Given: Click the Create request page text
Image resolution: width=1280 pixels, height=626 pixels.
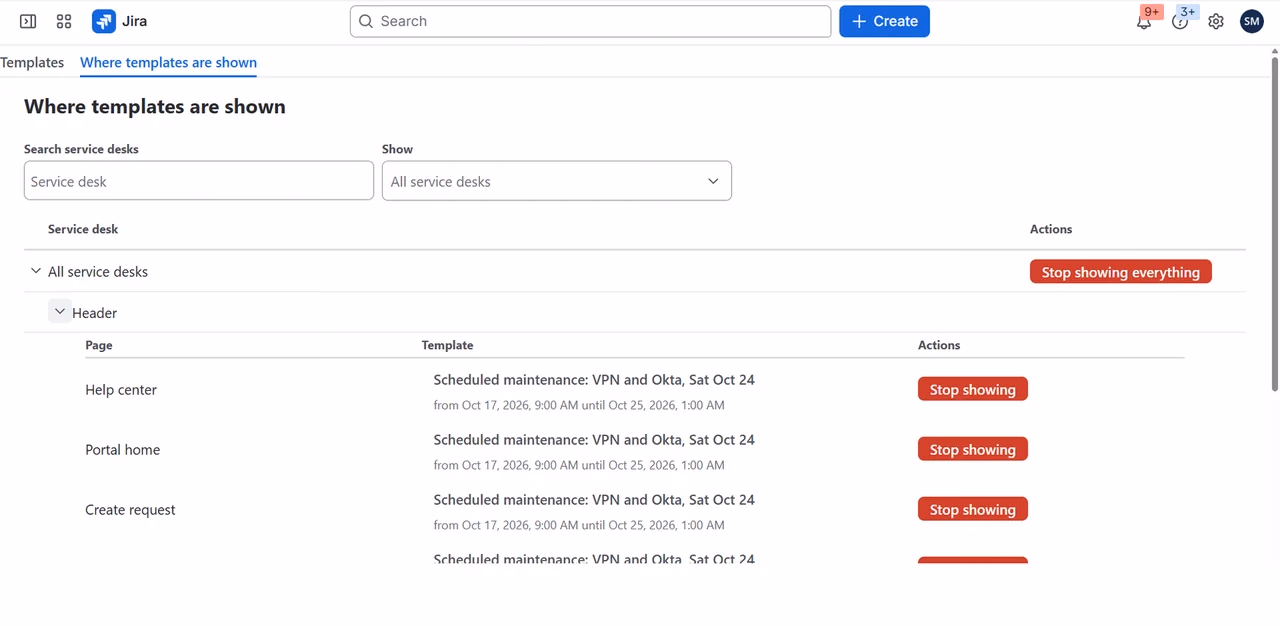Looking at the screenshot, I should pyautogui.click(x=130, y=510).
